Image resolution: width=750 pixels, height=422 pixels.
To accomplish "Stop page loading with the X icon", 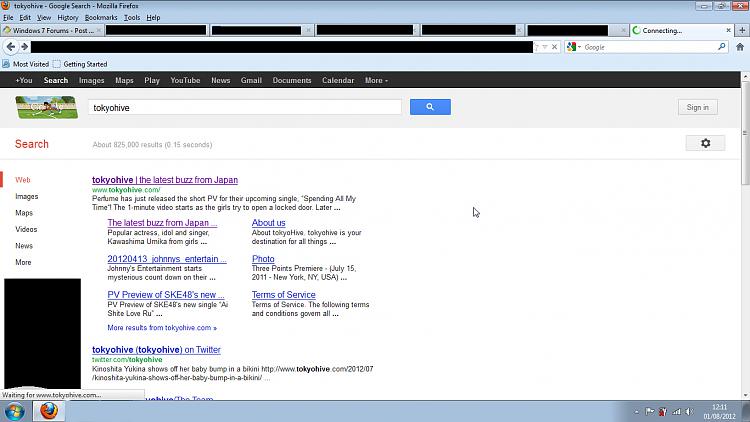I will 554,47.
